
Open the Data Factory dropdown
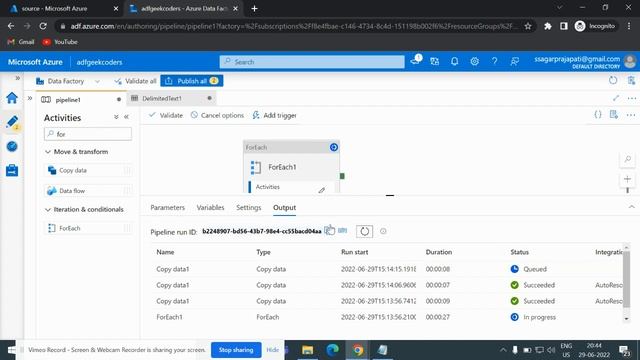68,81
